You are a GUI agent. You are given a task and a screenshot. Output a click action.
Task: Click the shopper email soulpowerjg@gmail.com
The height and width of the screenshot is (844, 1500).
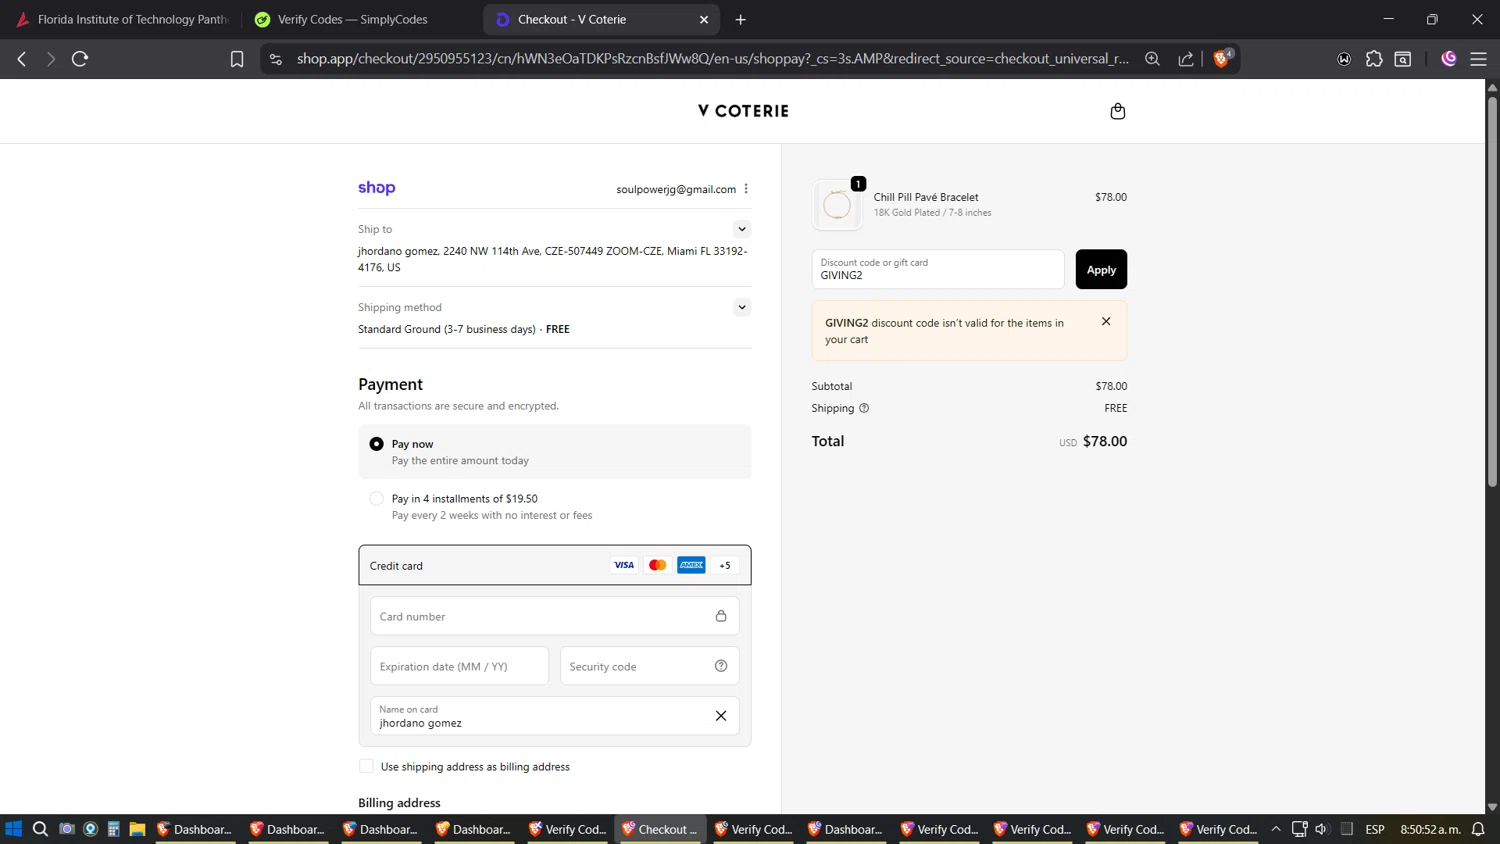click(x=676, y=189)
